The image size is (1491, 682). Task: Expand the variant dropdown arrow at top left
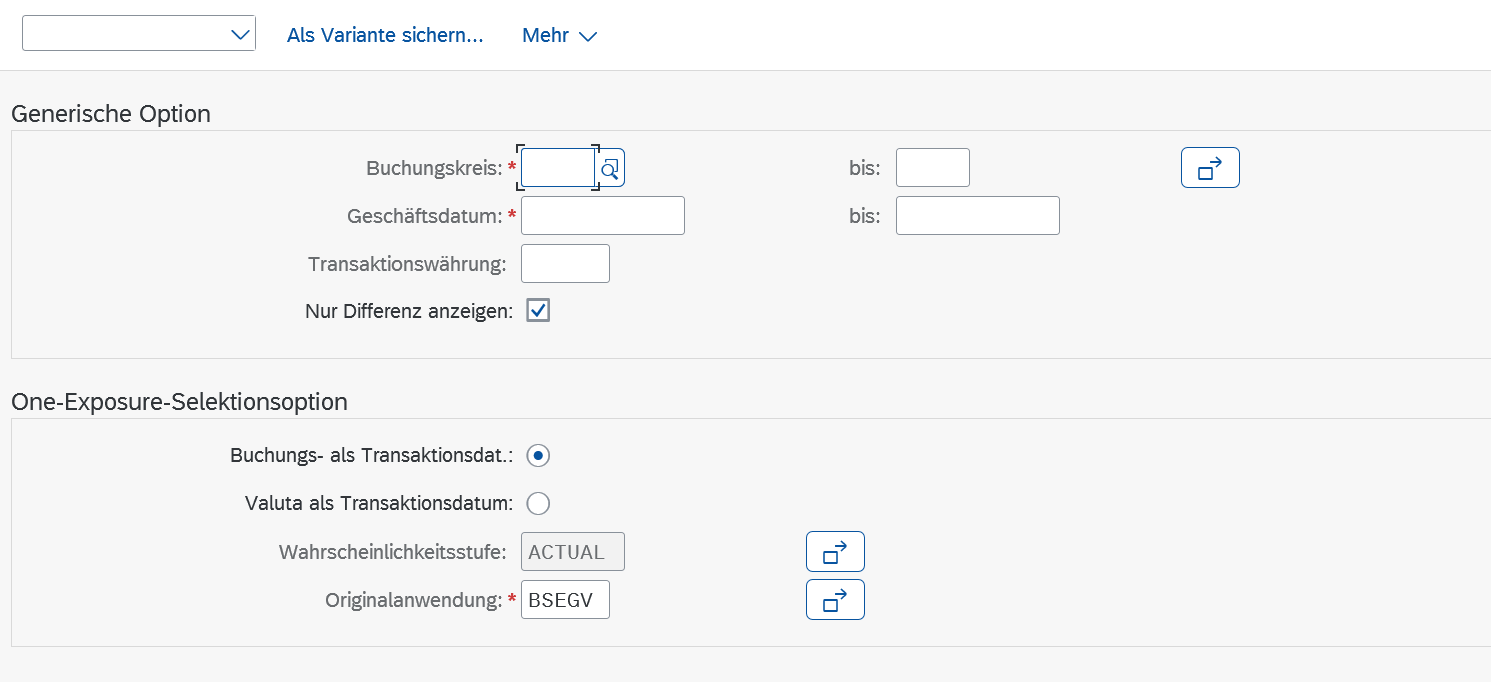tap(240, 35)
